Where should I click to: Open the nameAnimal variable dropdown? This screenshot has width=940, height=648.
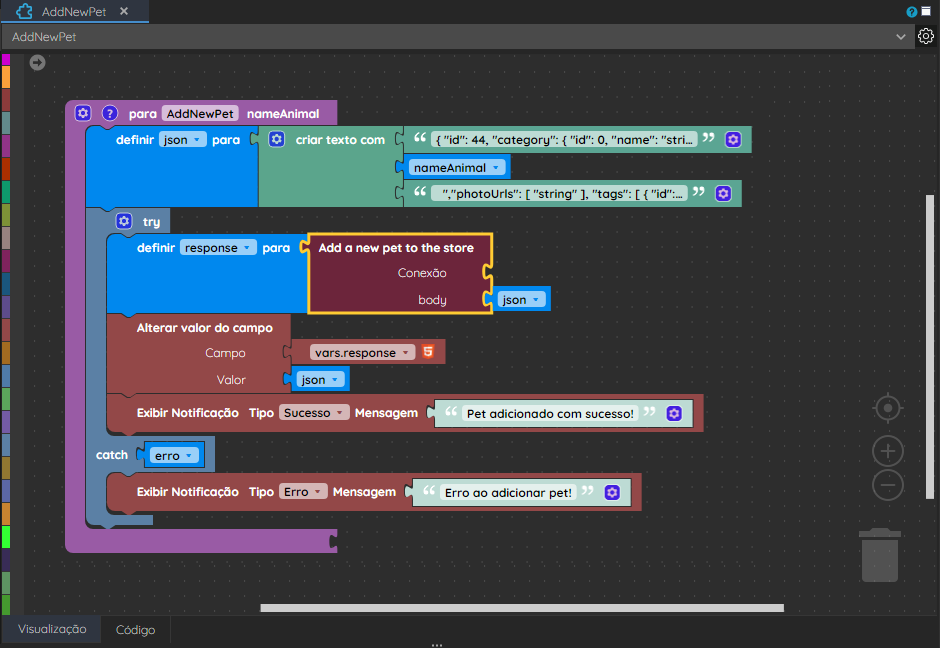pyautogui.click(x=457, y=168)
